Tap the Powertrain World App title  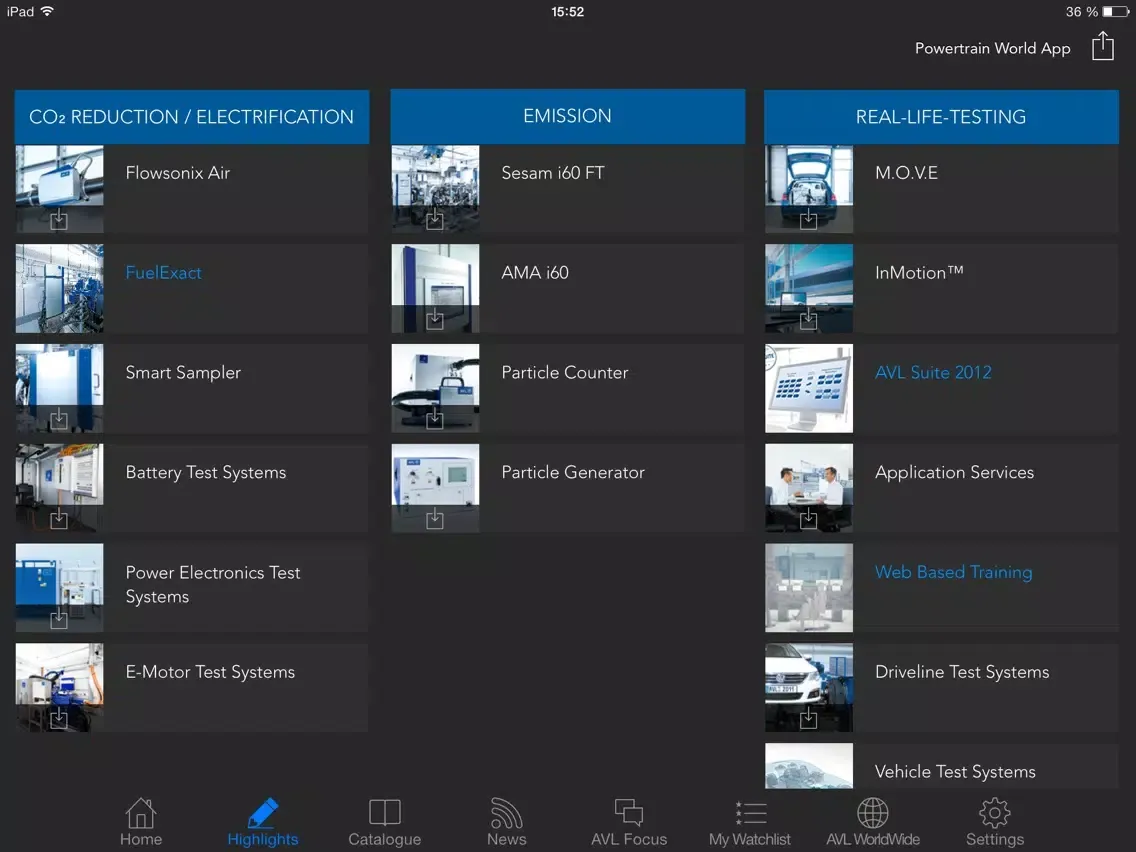coord(993,48)
